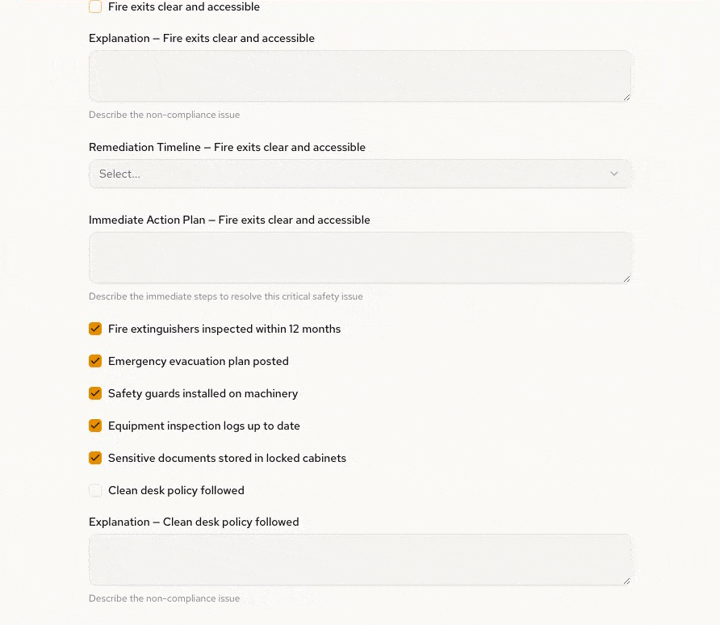
Task: Click the Explanation — Fire exits label
Action: point(201,38)
